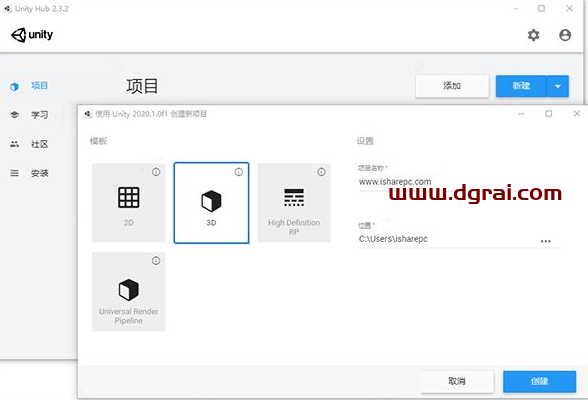Select the 3D template card
The width and height of the screenshot is (588, 400).
pyautogui.click(x=211, y=203)
